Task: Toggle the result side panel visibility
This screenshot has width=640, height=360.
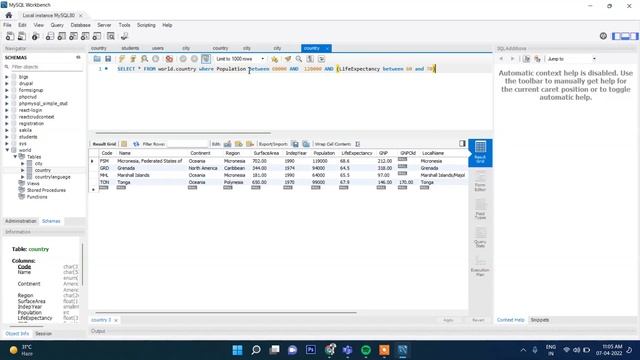Action: pos(462,143)
